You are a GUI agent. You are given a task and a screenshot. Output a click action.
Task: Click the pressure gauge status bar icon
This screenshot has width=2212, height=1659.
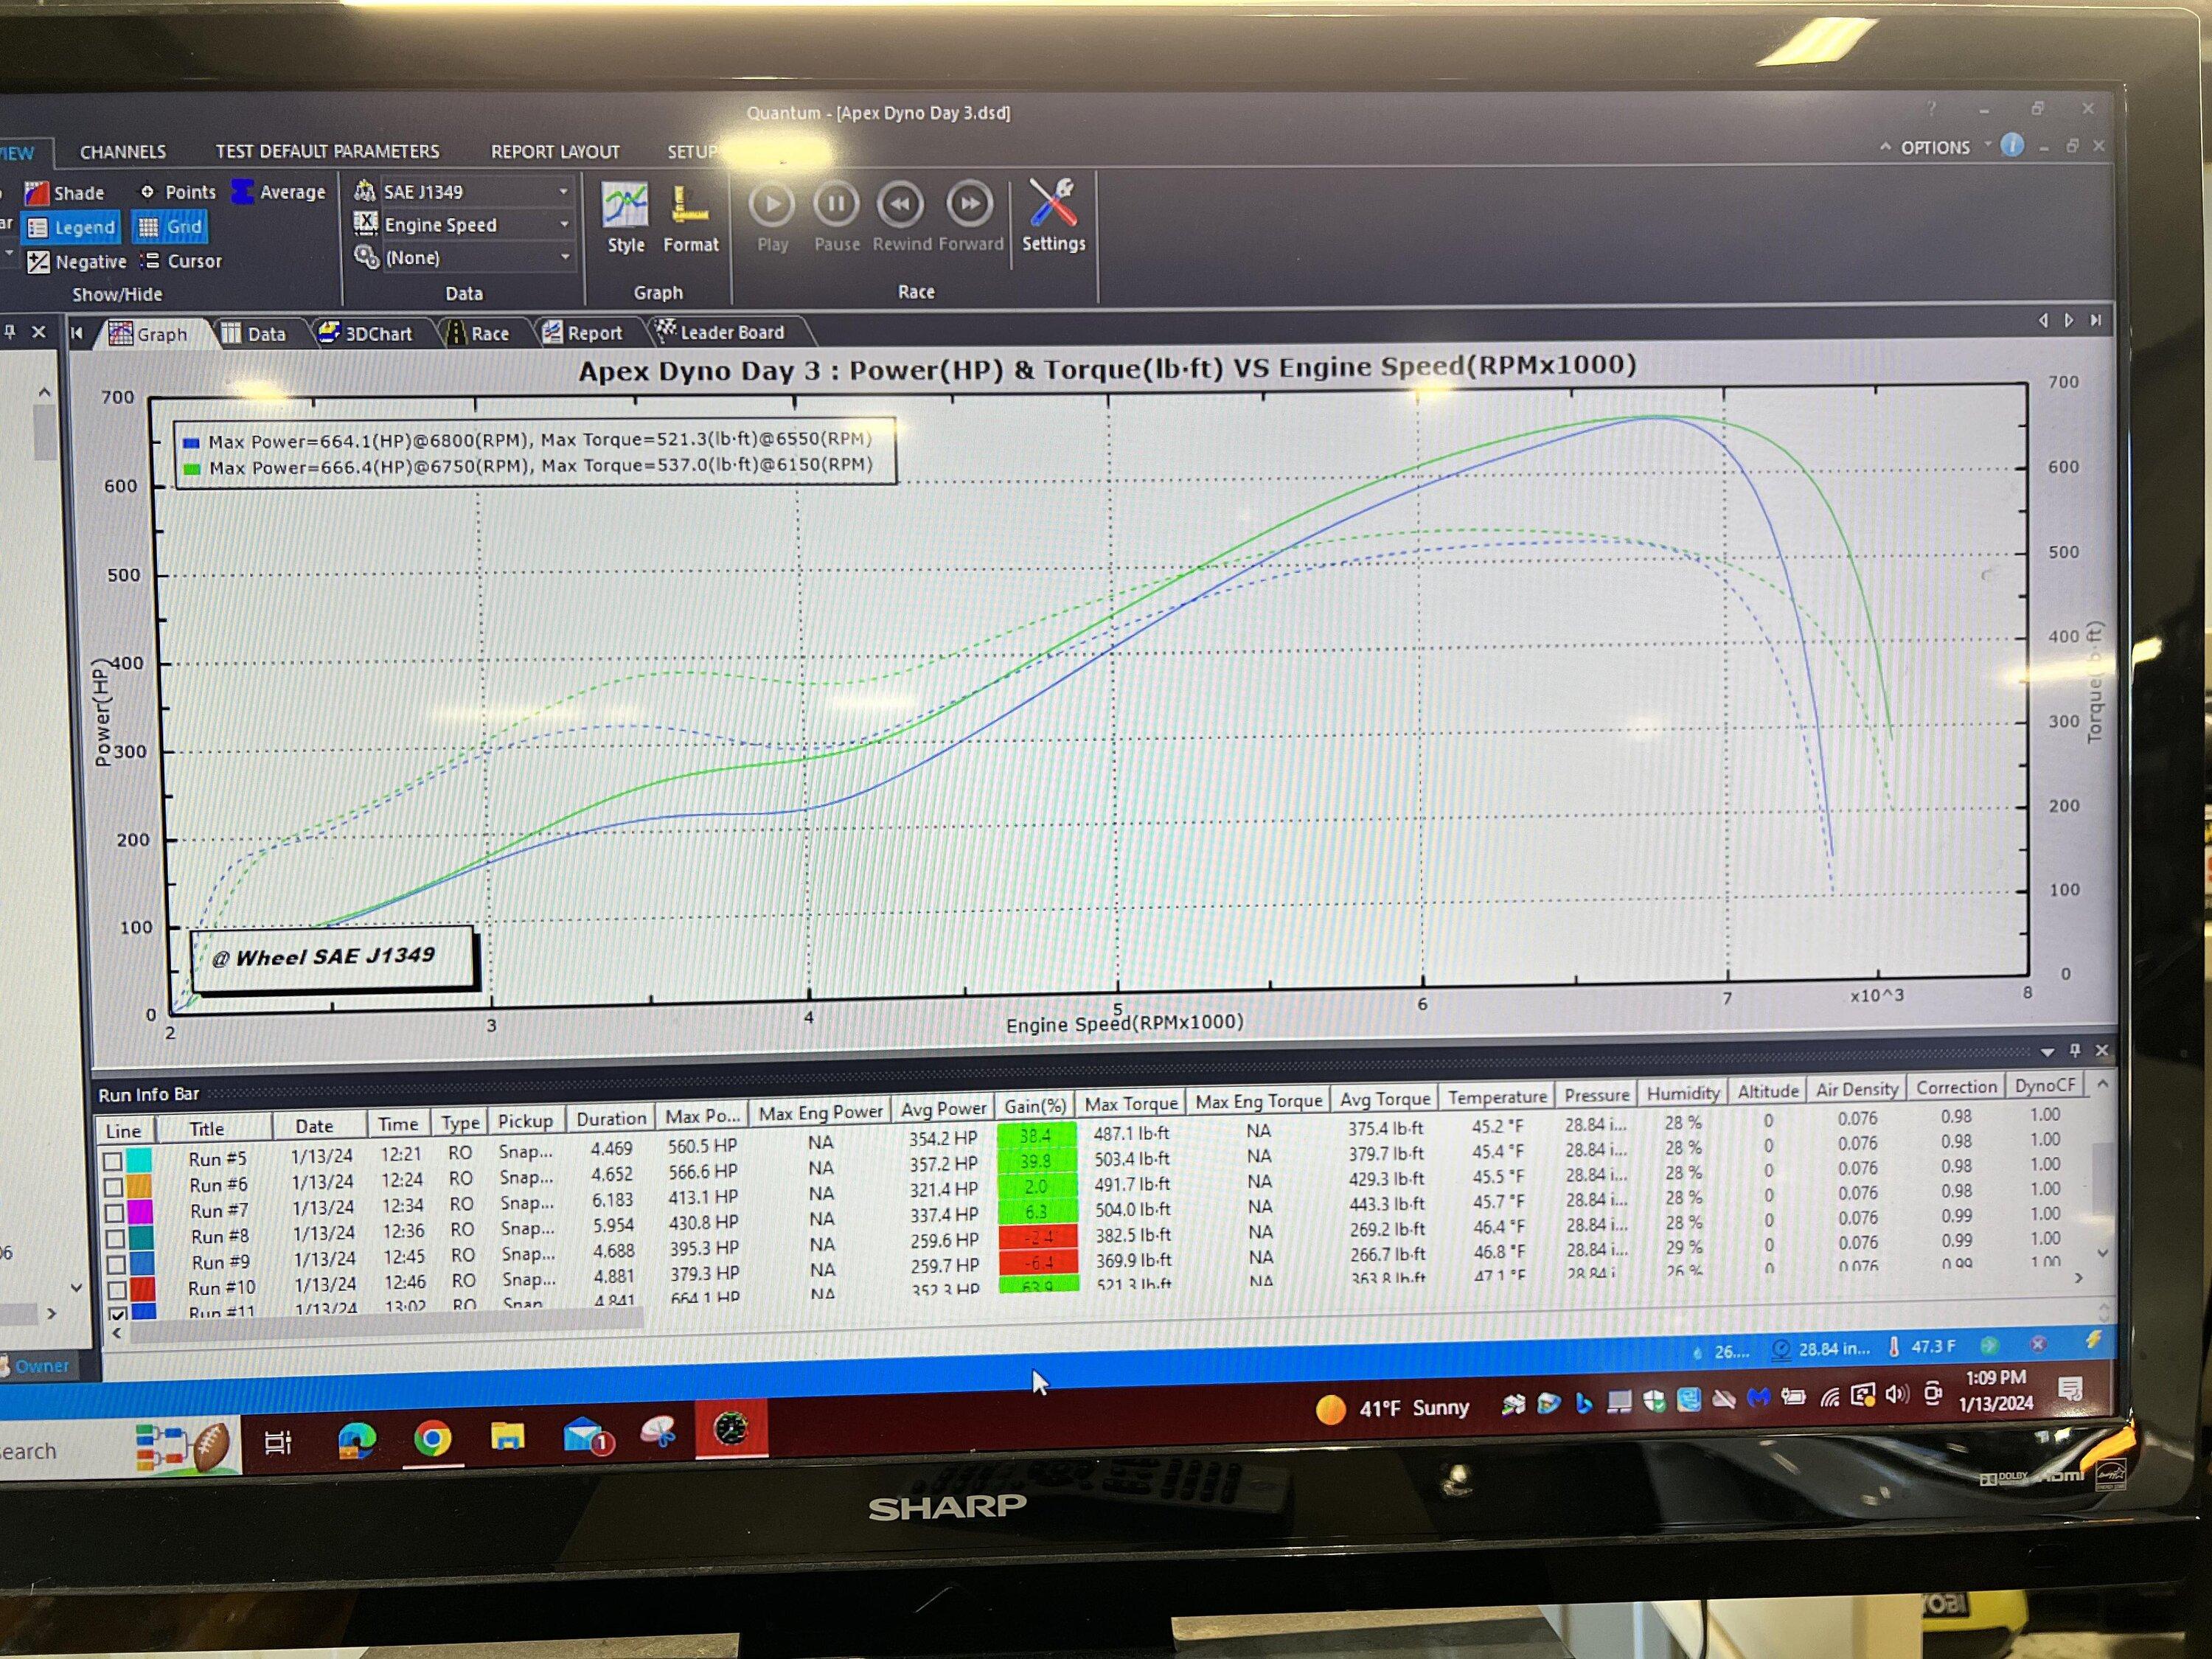(x=1780, y=1349)
